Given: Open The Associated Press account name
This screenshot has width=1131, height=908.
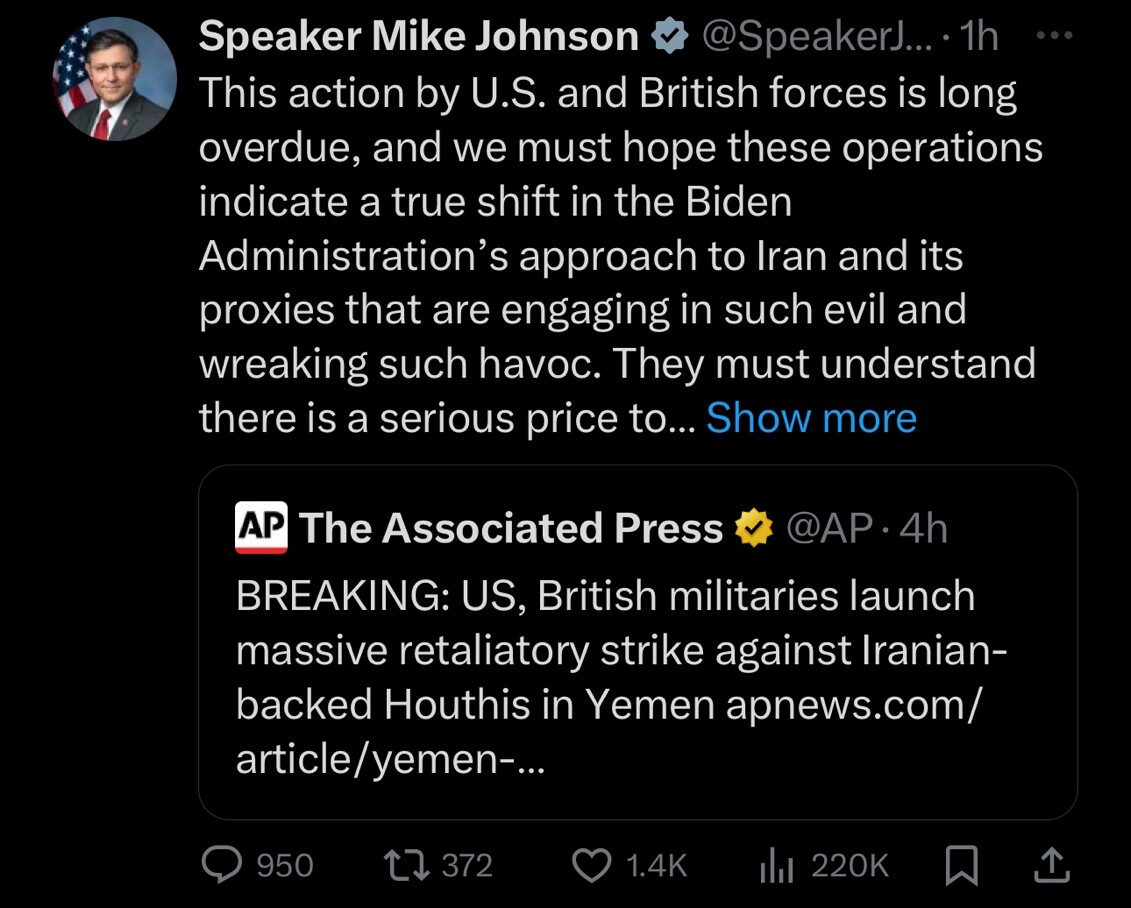Looking at the screenshot, I should click(x=510, y=528).
